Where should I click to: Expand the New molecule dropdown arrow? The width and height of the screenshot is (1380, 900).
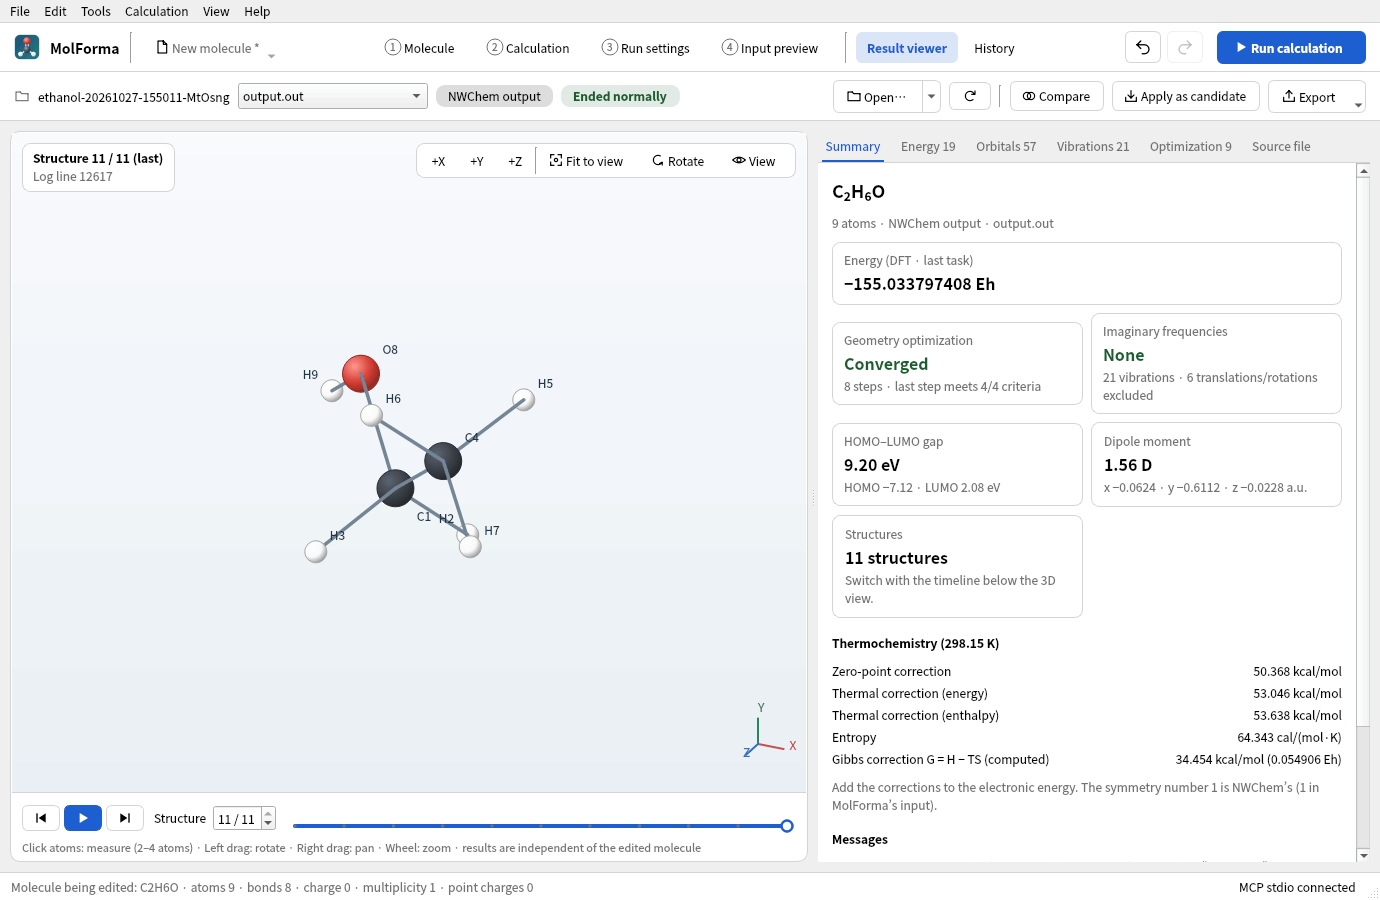(271, 56)
